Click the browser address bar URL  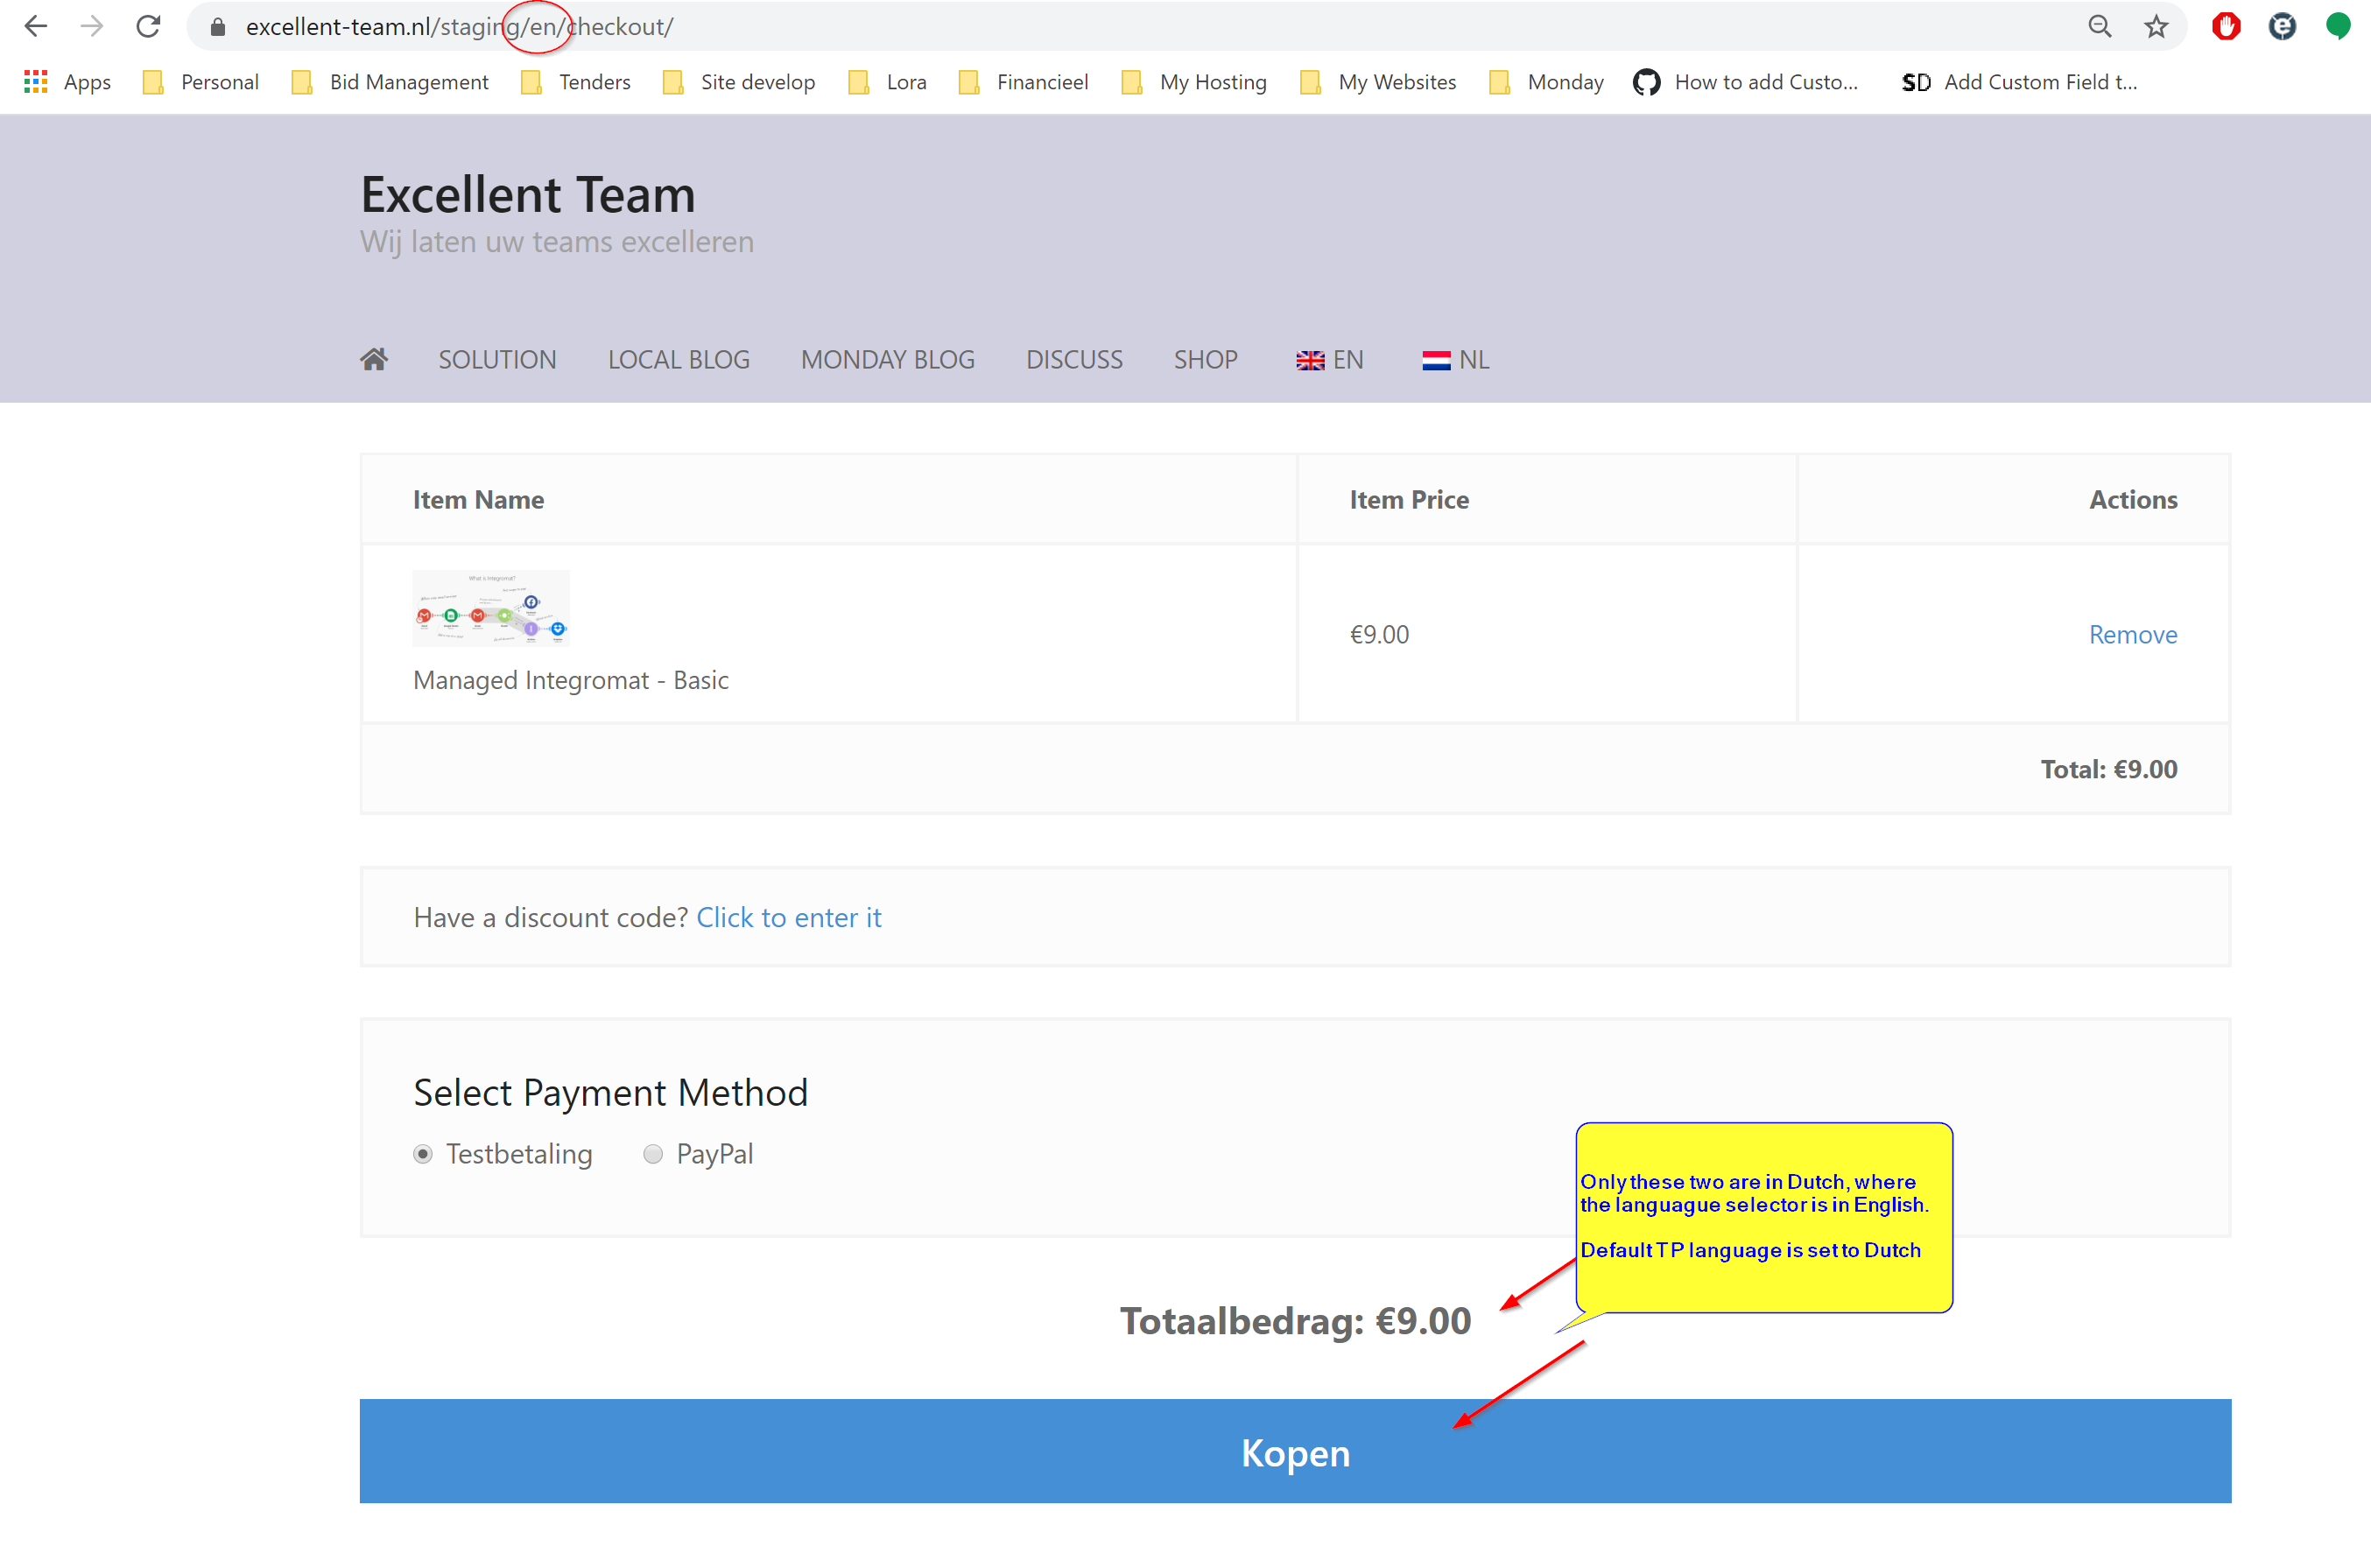point(460,27)
